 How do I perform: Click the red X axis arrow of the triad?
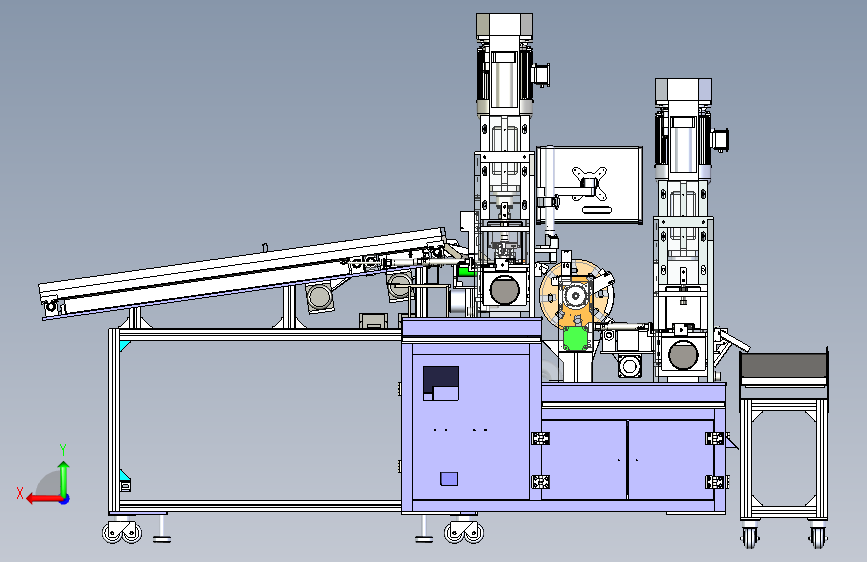coord(44,499)
